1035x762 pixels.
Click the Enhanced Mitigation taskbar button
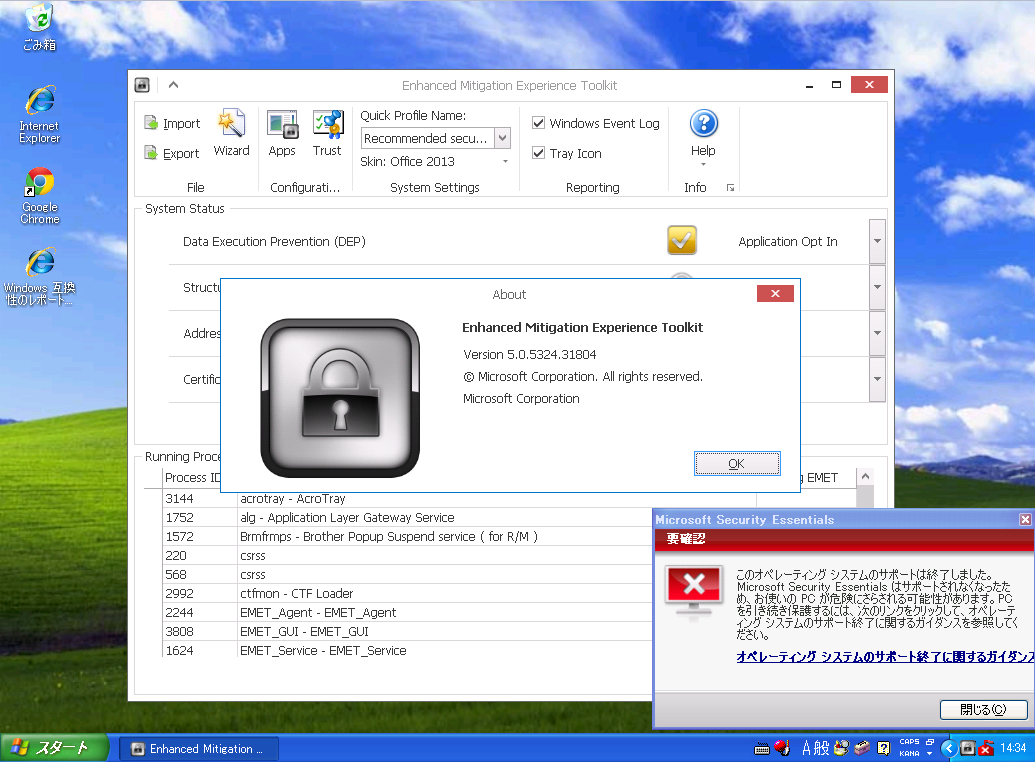click(x=199, y=749)
